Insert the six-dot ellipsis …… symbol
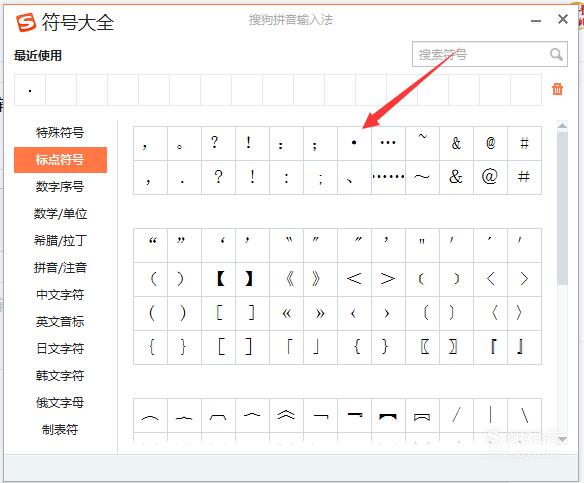Viewport: 584px width, 483px height. tap(388, 177)
